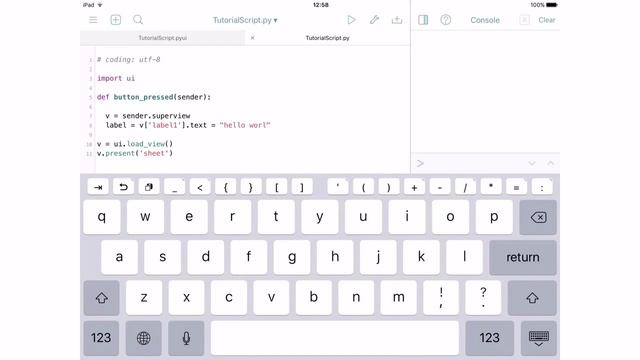This screenshot has height=360, width=640.
Task: Tap the battery indicator in status bar
Action: point(551,5)
